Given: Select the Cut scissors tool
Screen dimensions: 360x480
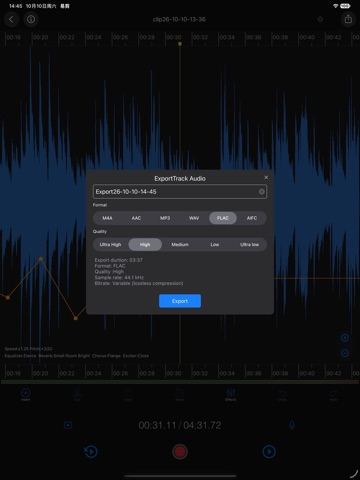Looking at the screenshot, I should pyautogui.click(x=77, y=394).
